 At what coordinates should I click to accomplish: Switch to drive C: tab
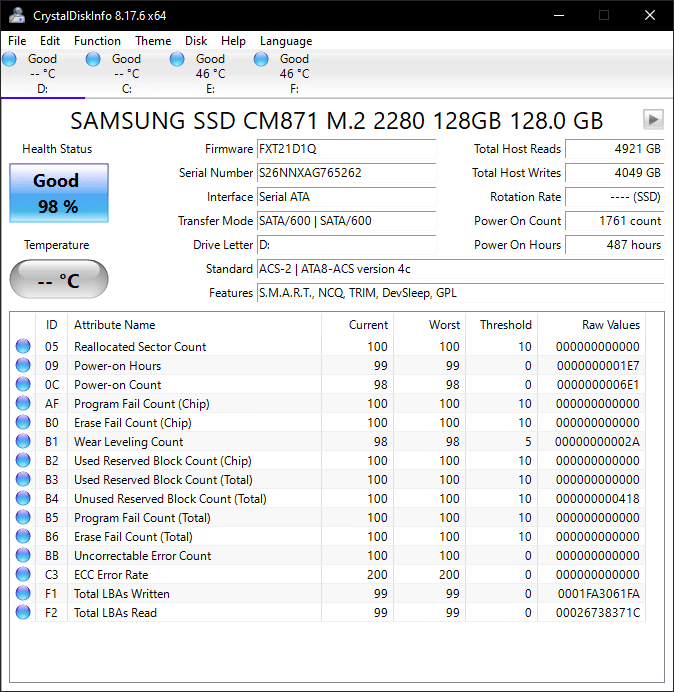pyautogui.click(x=126, y=74)
